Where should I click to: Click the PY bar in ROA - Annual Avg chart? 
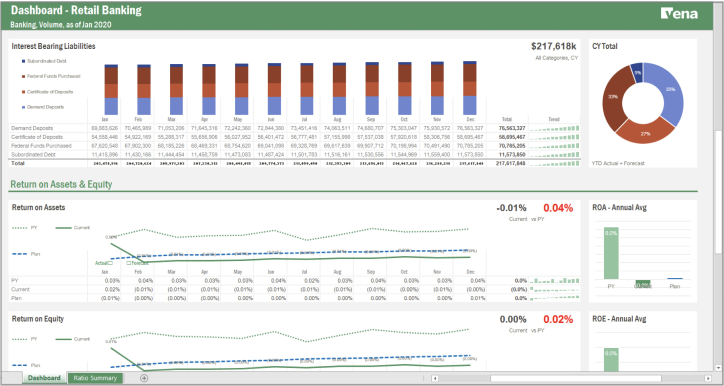pyautogui.click(x=611, y=253)
